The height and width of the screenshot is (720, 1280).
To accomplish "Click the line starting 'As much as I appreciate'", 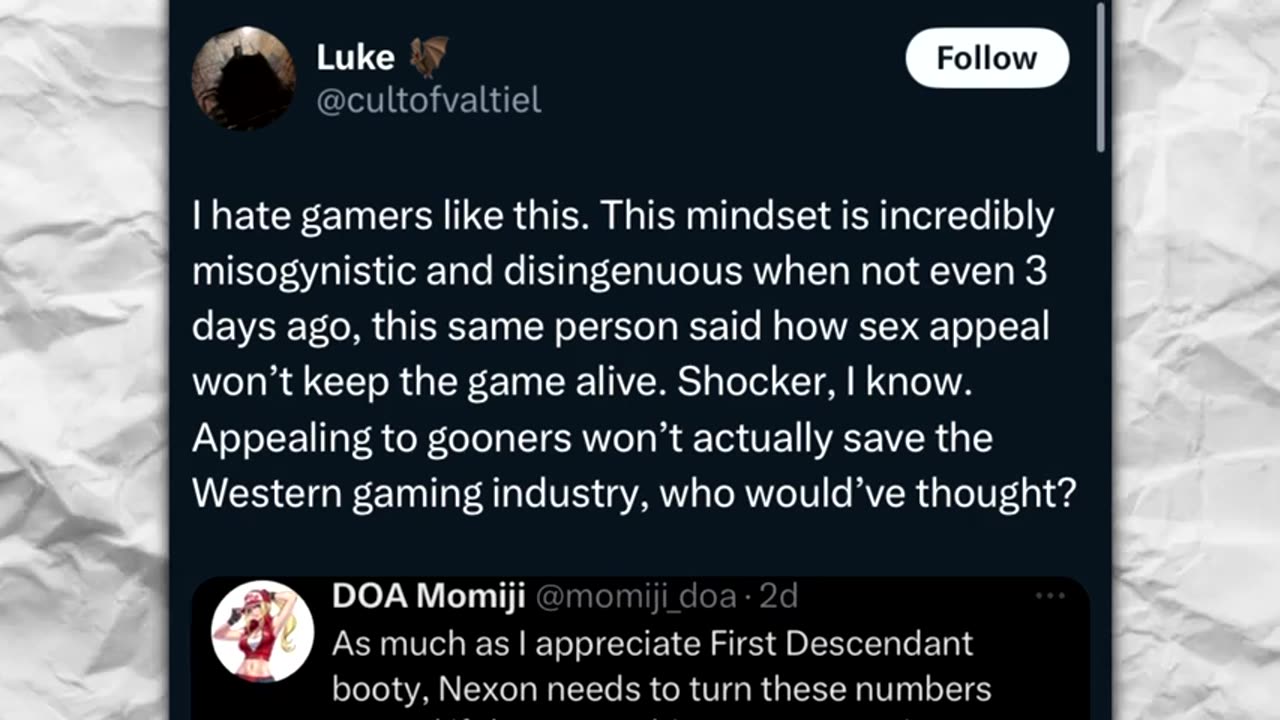I will point(652,643).
